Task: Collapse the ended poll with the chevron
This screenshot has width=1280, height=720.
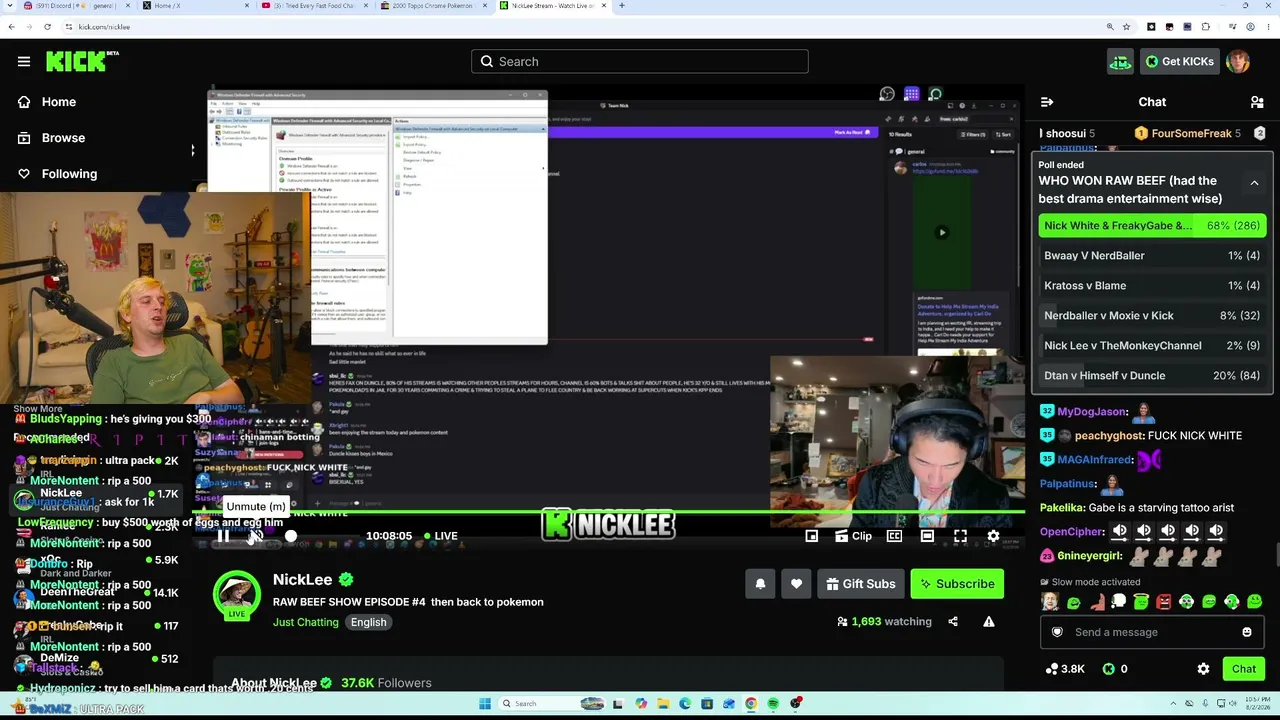Action: click(x=1254, y=183)
